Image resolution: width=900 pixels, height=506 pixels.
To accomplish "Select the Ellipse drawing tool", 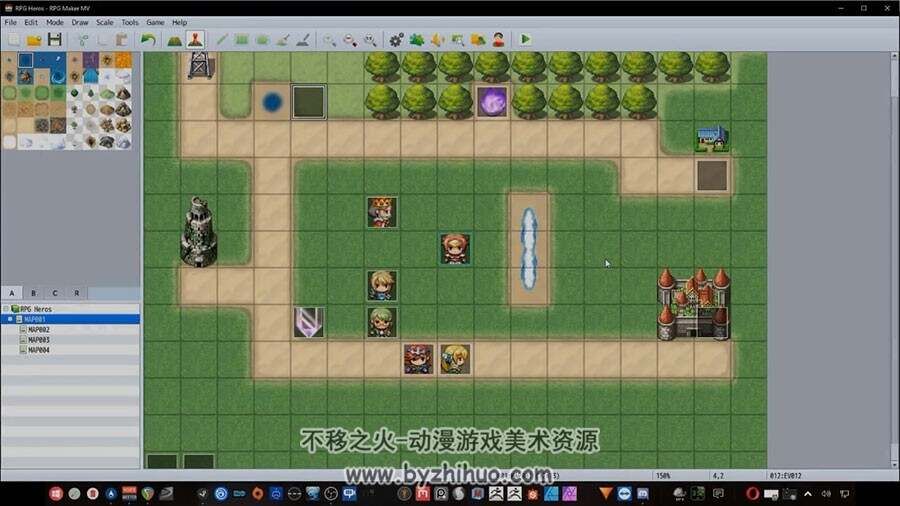I will pyautogui.click(x=262, y=40).
